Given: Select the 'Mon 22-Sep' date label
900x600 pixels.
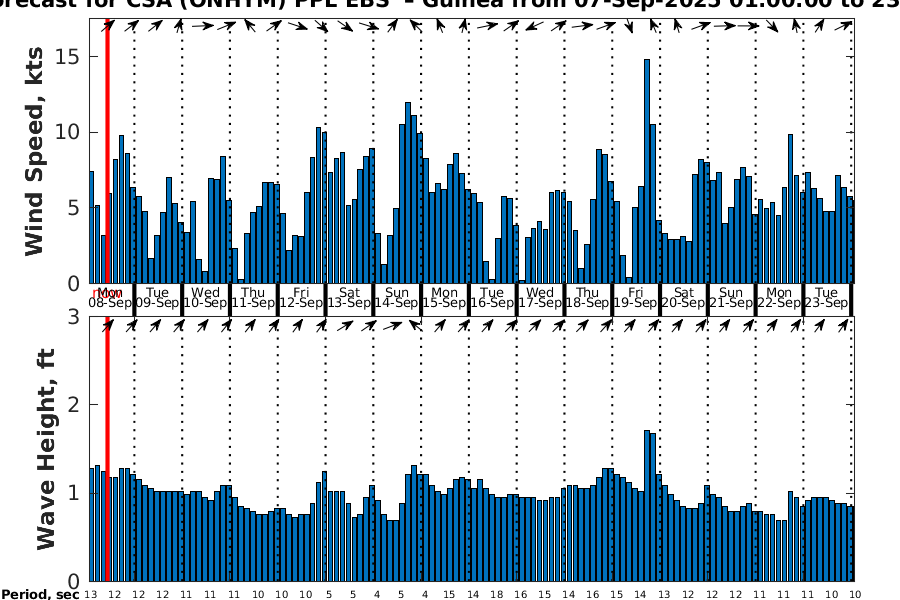Looking at the screenshot, I should click(779, 298).
